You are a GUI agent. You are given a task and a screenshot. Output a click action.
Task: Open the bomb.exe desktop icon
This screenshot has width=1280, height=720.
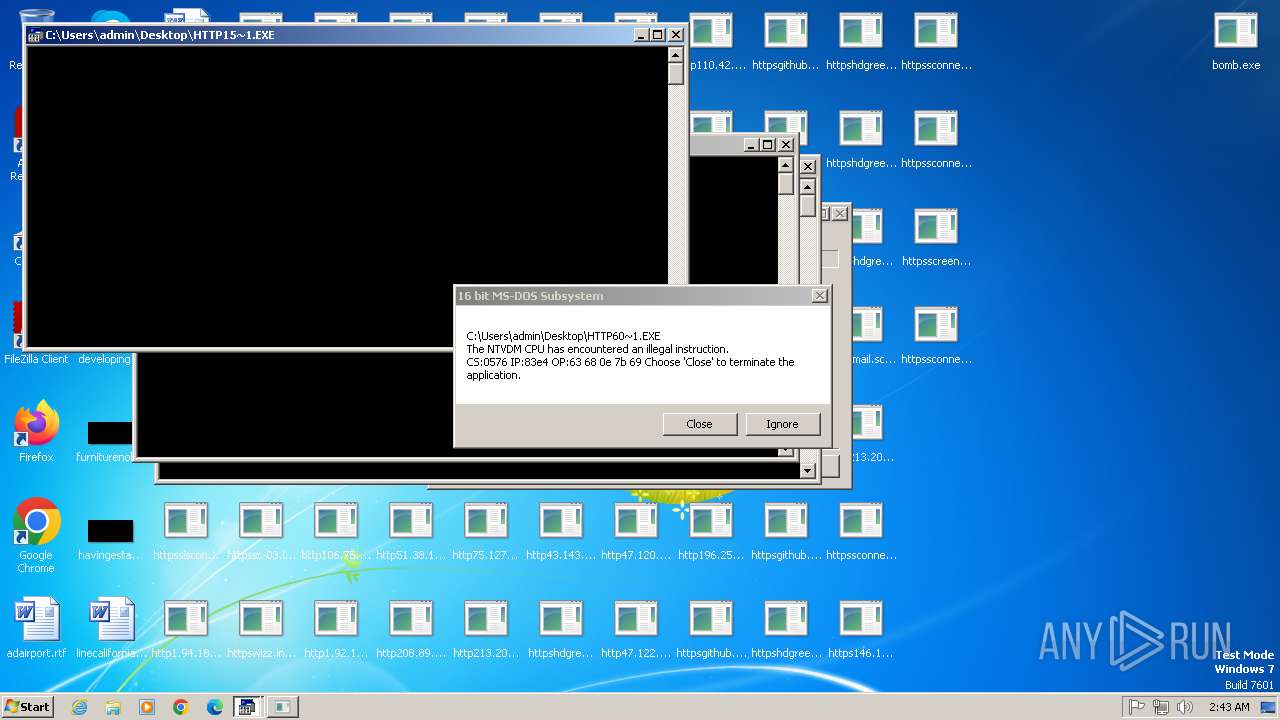point(1236,40)
